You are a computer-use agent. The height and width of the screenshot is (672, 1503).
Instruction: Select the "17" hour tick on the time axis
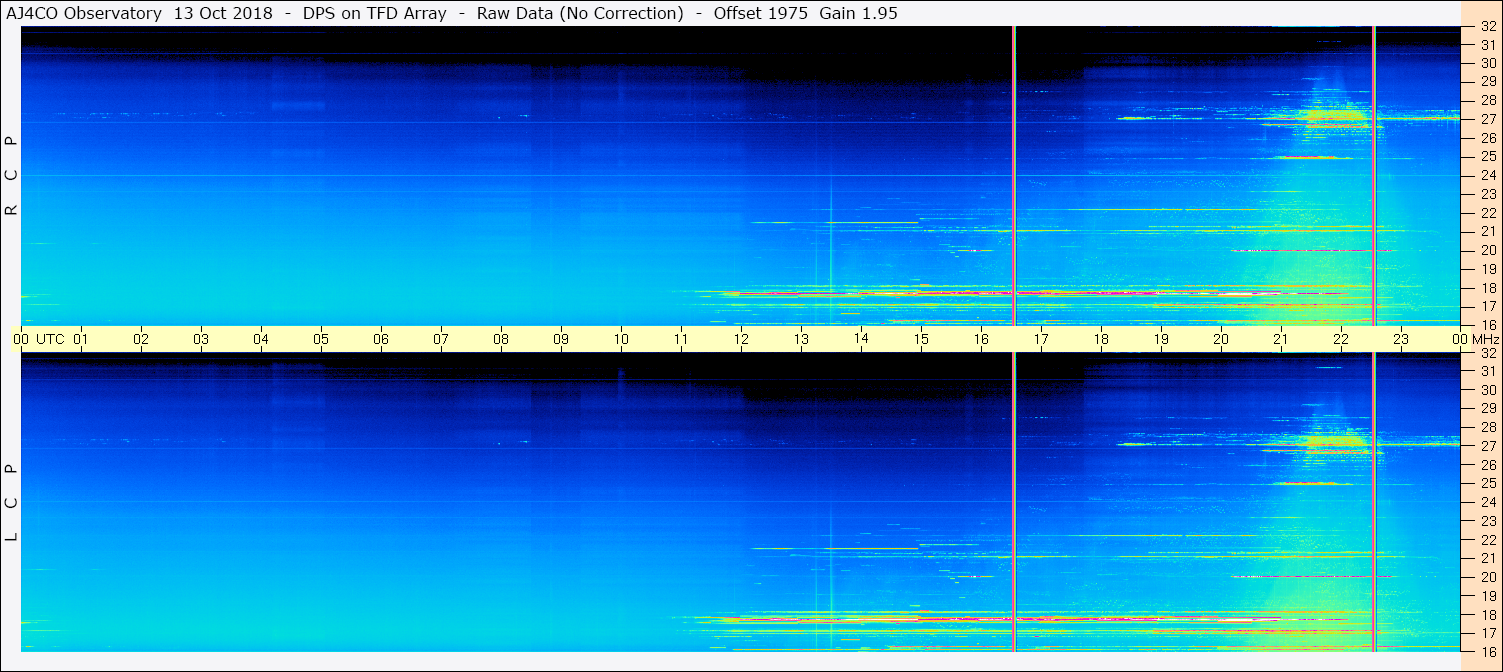(1041, 339)
